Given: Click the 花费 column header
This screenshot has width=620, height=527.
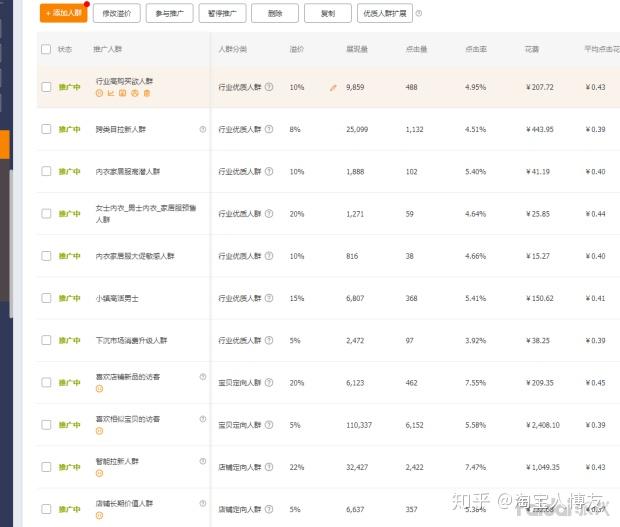Looking at the screenshot, I should (x=532, y=49).
